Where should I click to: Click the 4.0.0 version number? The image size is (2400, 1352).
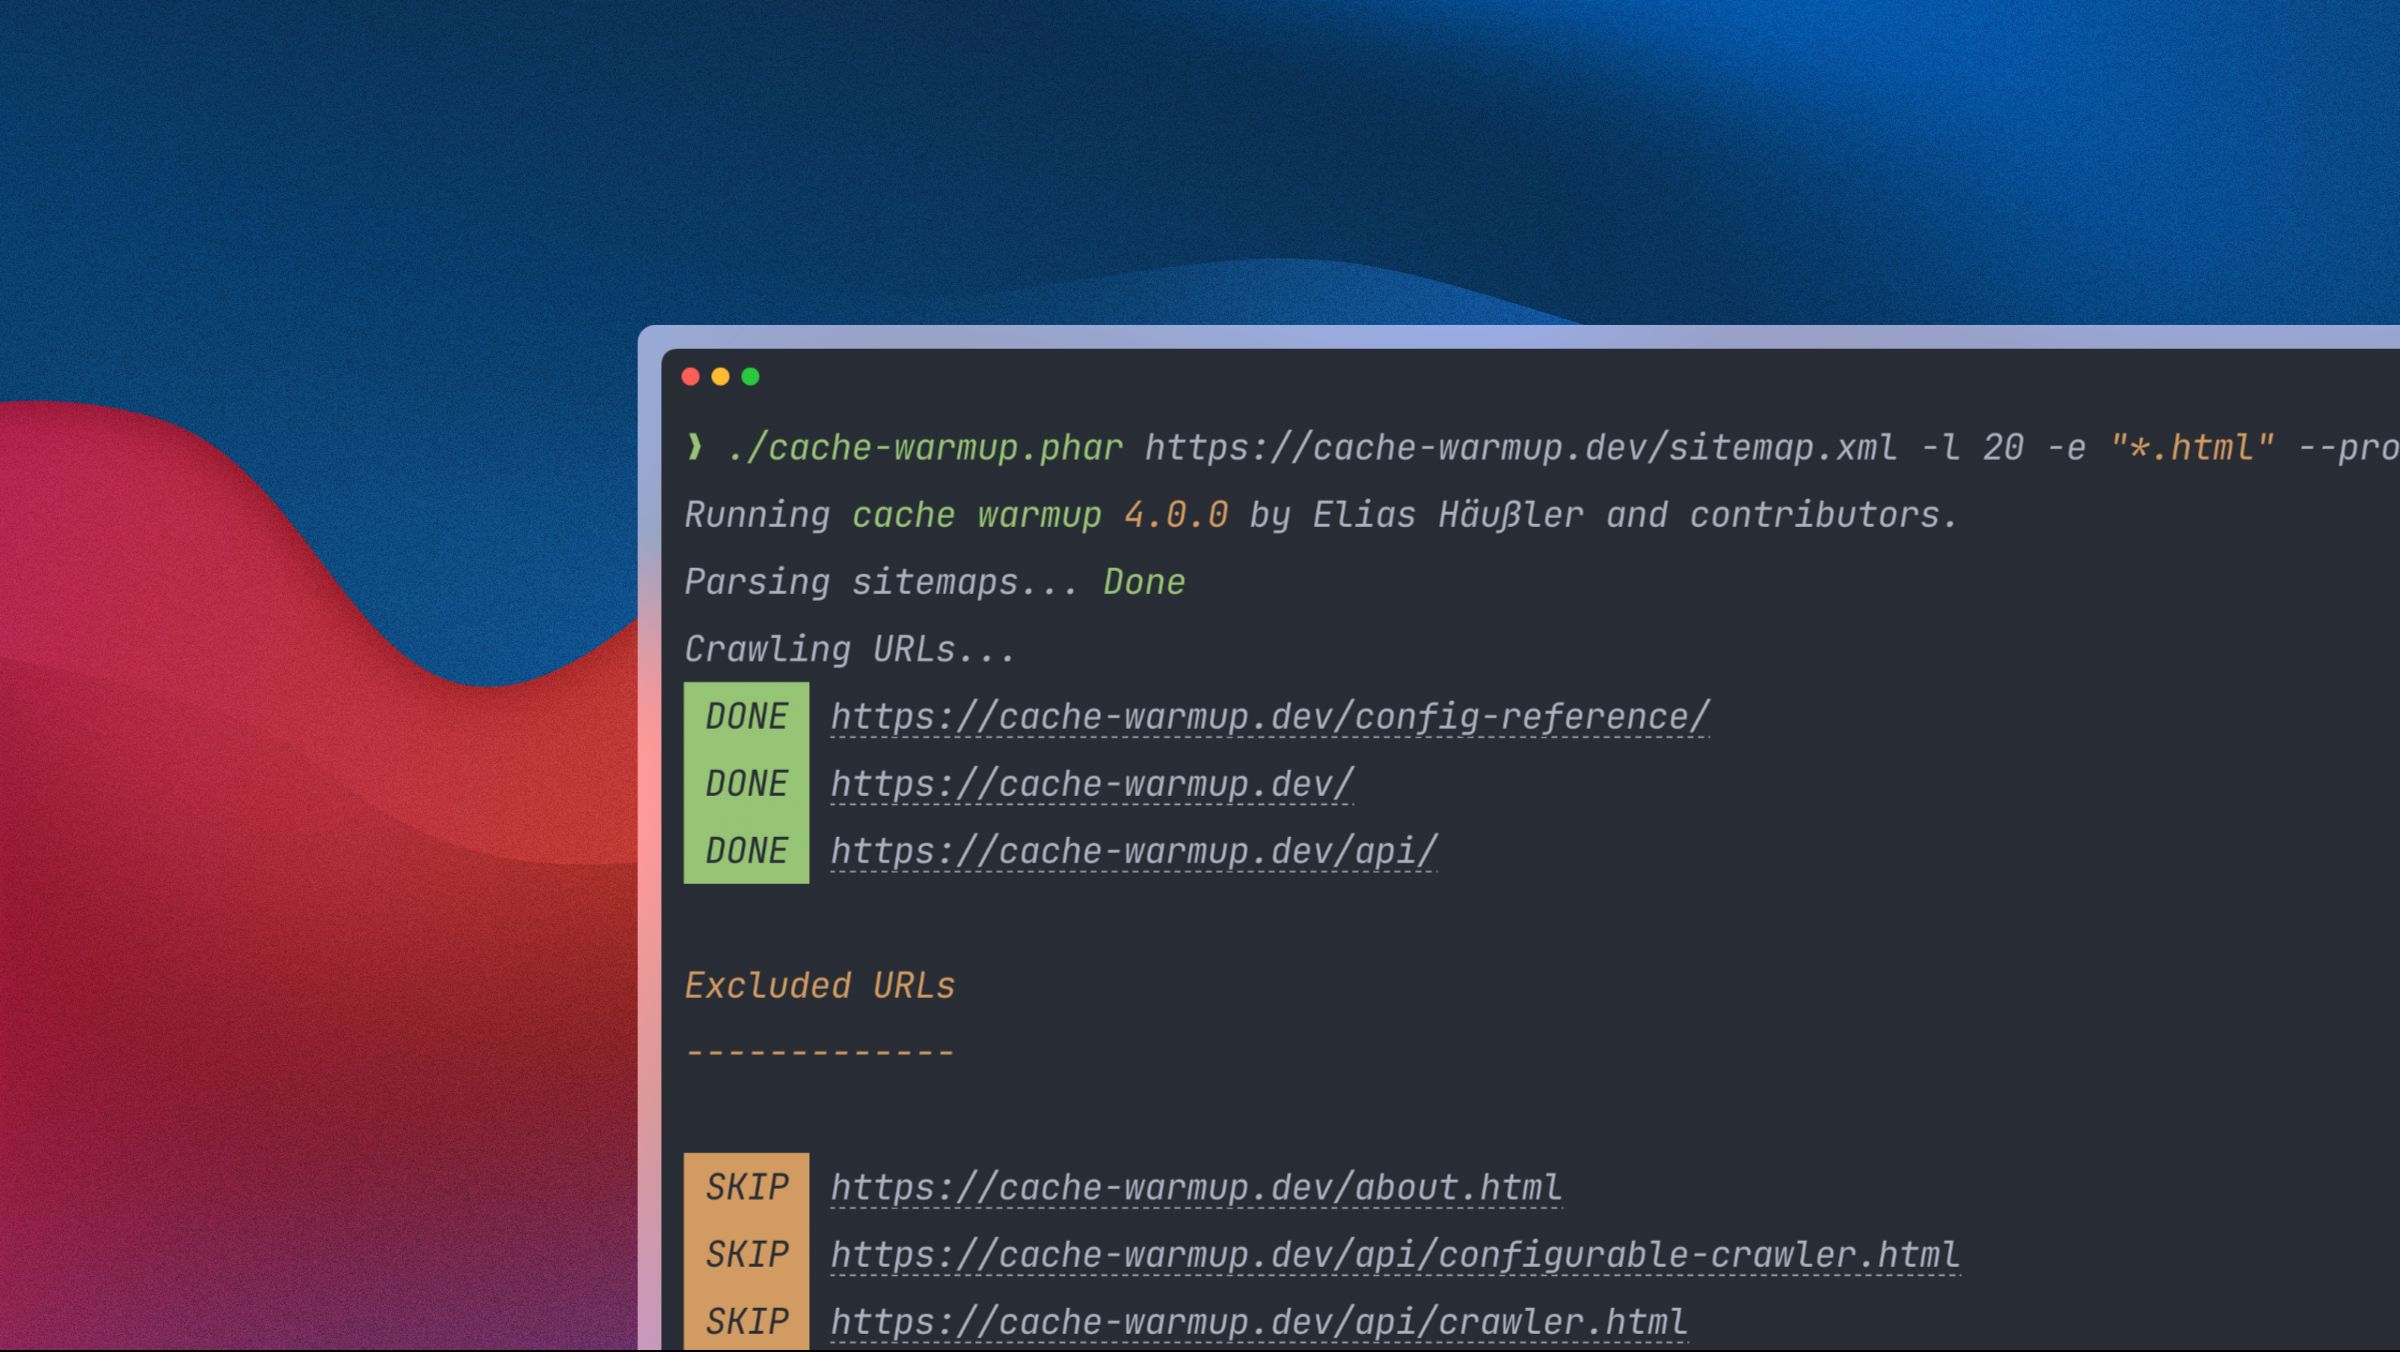click(1175, 515)
